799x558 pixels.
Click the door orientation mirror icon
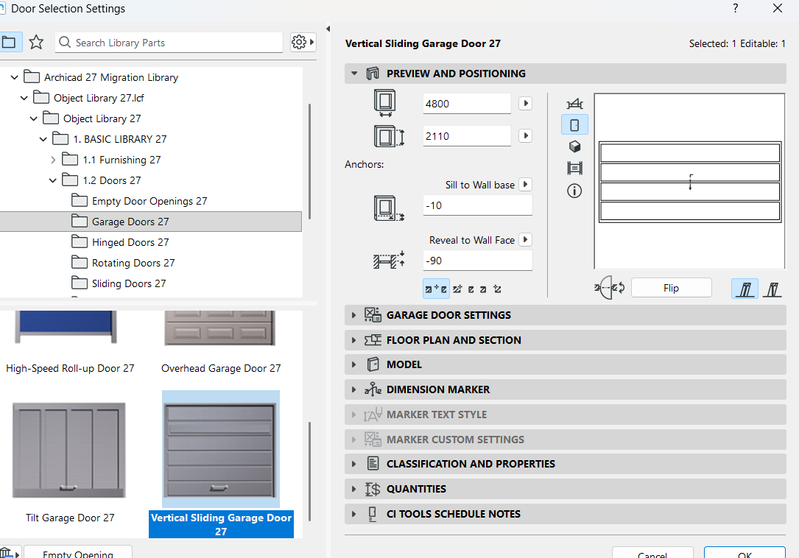point(609,288)
